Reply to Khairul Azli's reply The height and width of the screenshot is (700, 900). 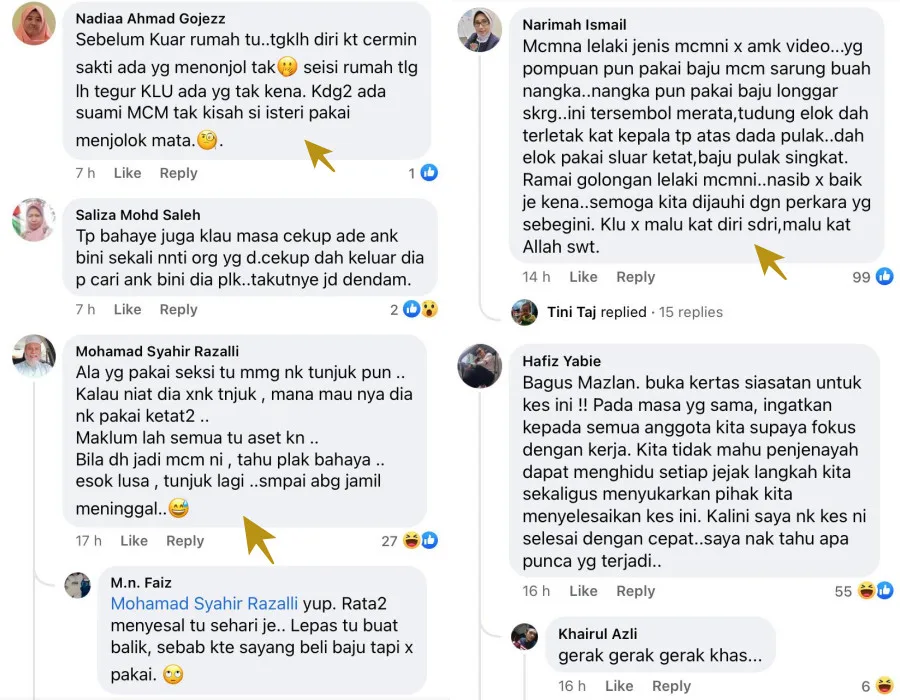[x=671, y=686]
